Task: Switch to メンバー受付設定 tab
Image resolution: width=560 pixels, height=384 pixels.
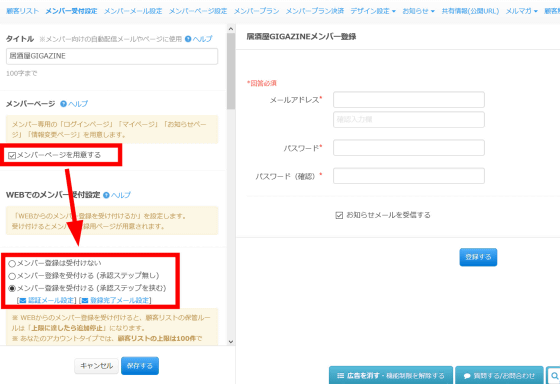Action: [x=71, y=11]
